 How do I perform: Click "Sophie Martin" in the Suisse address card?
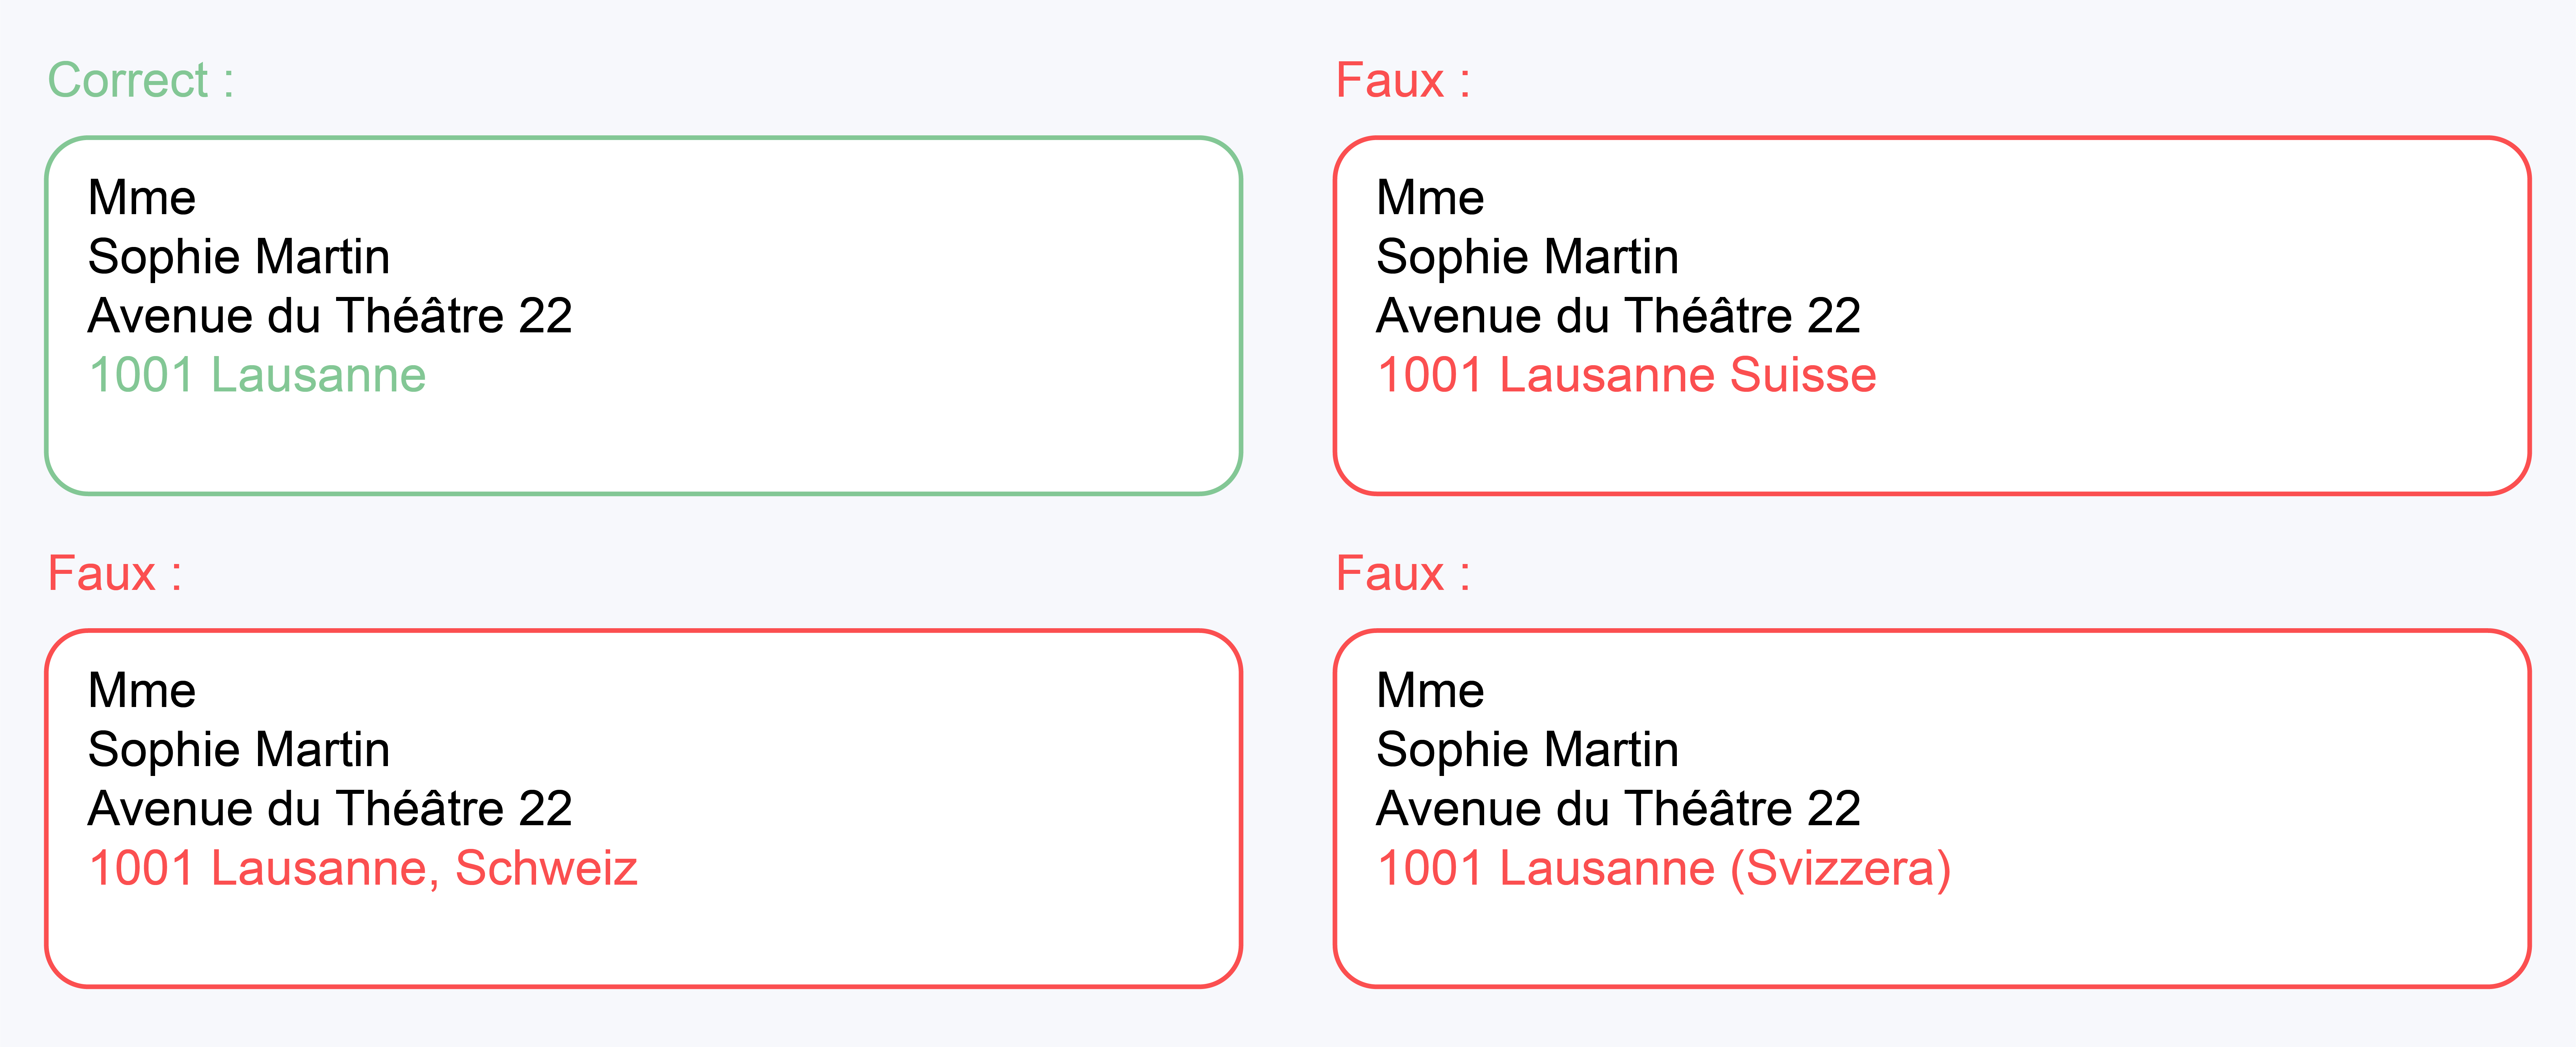coord(1527,257)
